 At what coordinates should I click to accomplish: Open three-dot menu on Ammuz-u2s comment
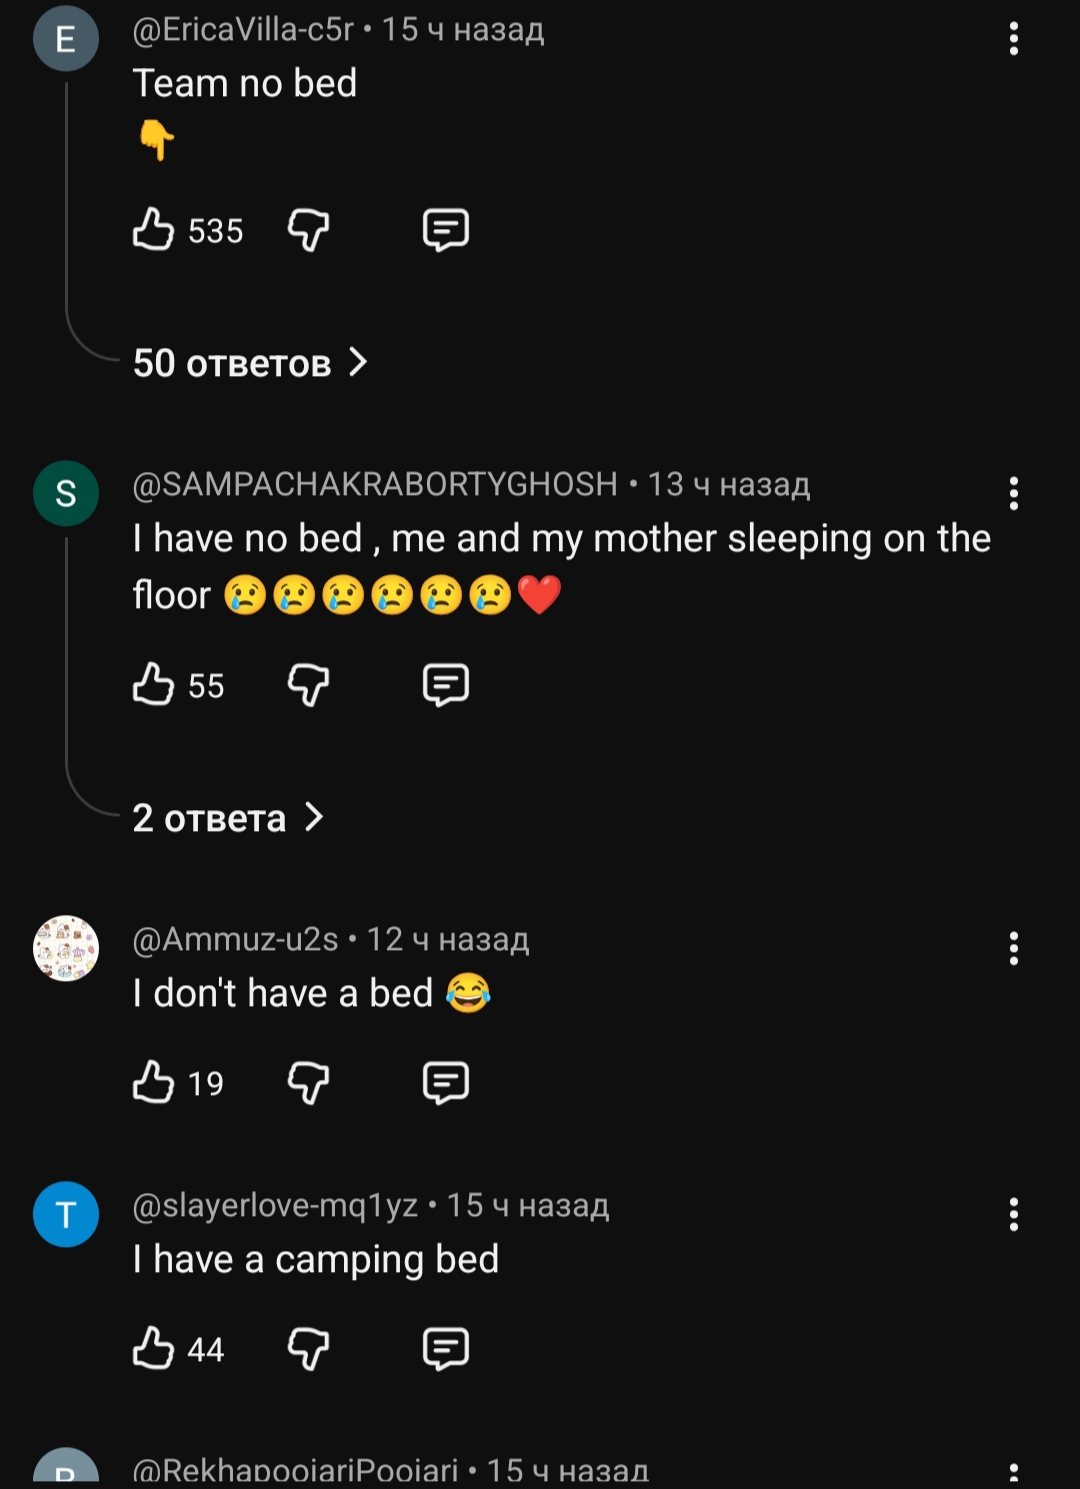1013,948
